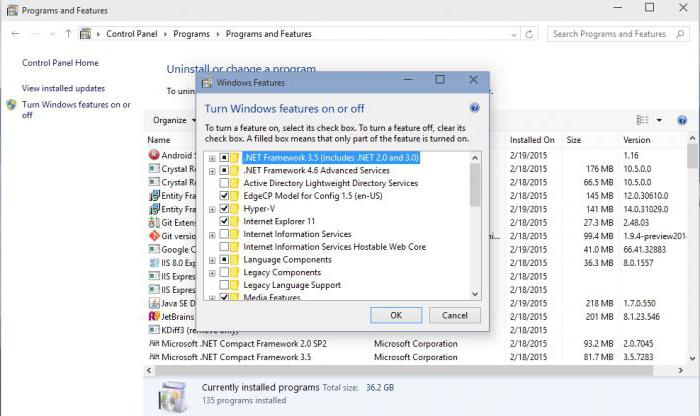Image resolution: width=700 pixels, height=416 pixels.
Task: Click the Microsoft .NET Compact Framework 2.0 SP2 icon
Action: pyautogui.click(x=154, y=343)
